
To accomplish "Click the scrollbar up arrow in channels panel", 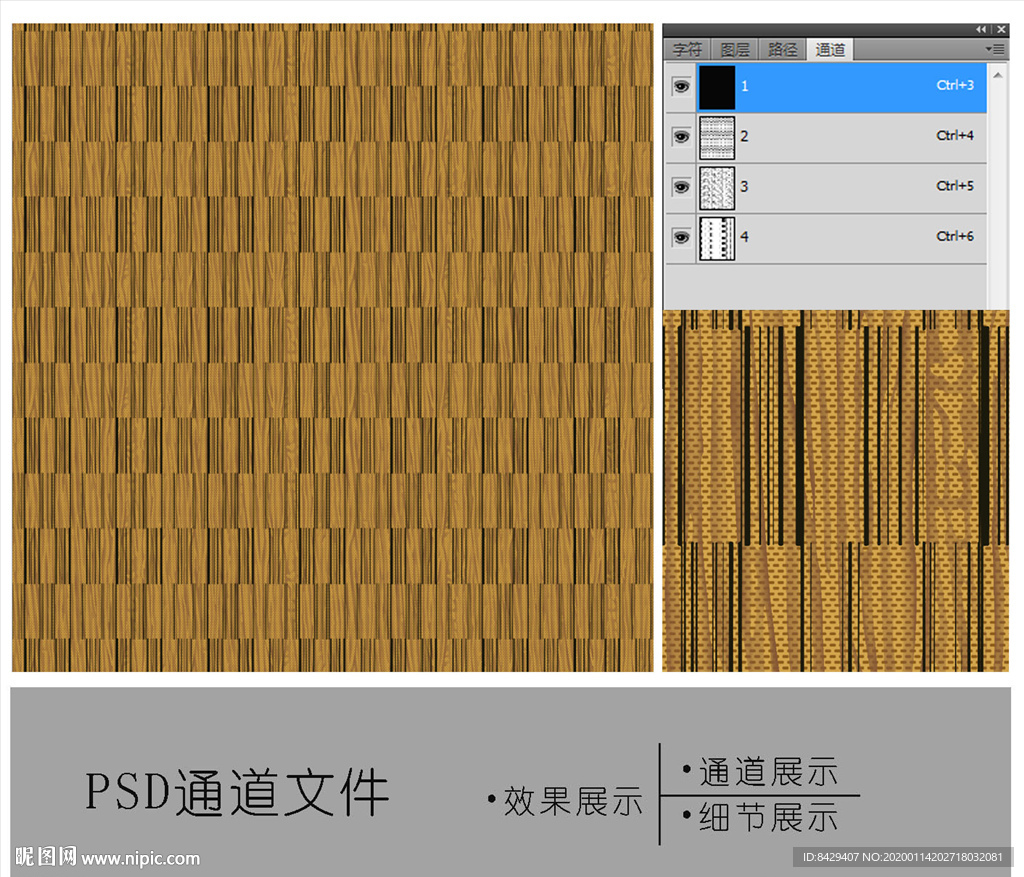I will click(998, 76).
